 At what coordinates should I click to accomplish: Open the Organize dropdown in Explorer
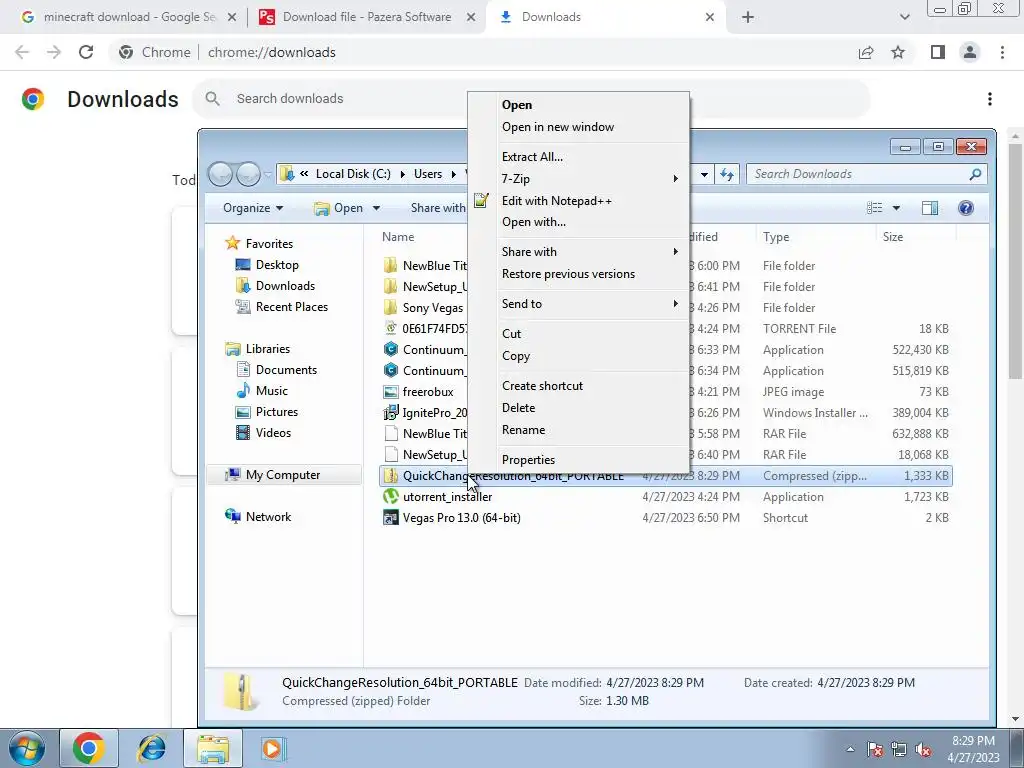[253, 208]
